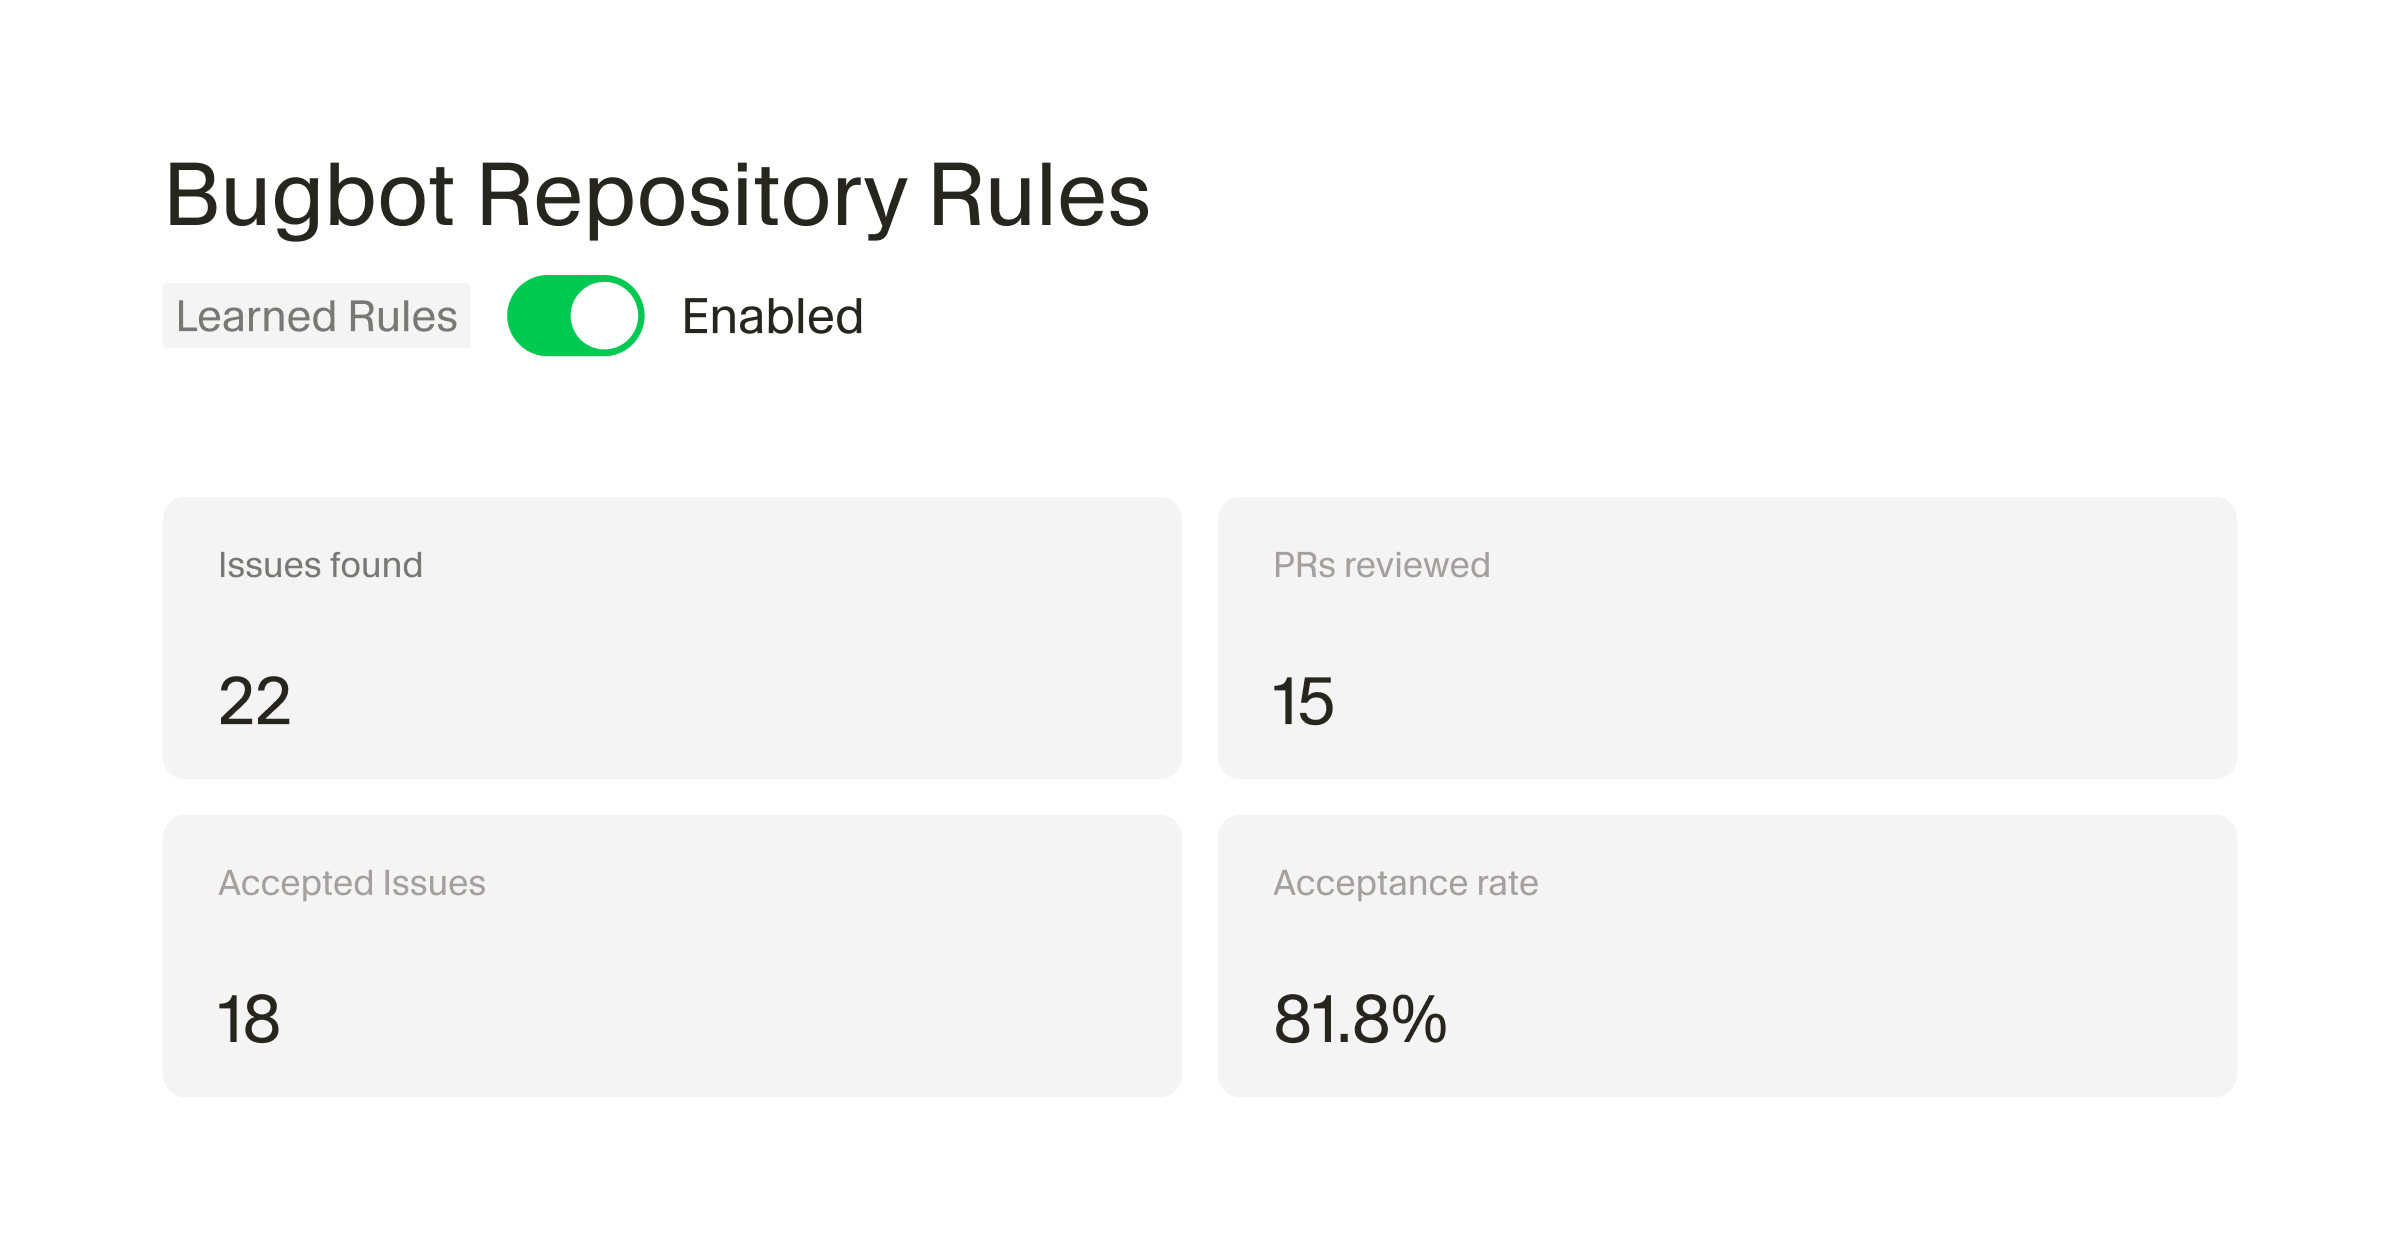This screenshot has height=1260, width=2400.
Task: Click the "Repository" word in the heading
Action: coord(692,195)
